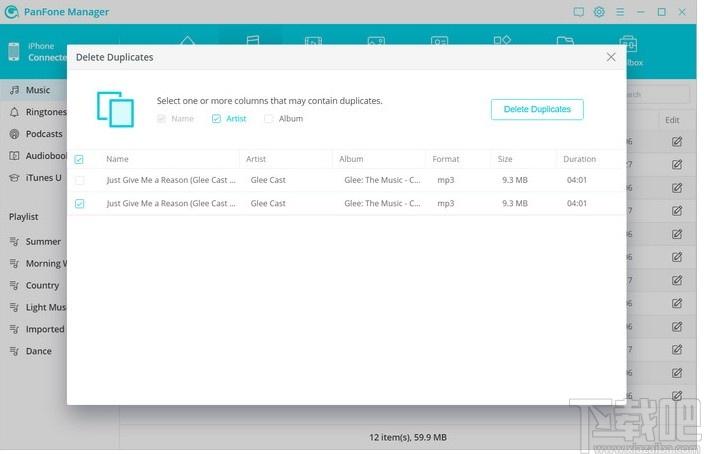Click the Glee Cast artist in first row
The width and height of the screenshot is (704, 454).
point(268,180)
